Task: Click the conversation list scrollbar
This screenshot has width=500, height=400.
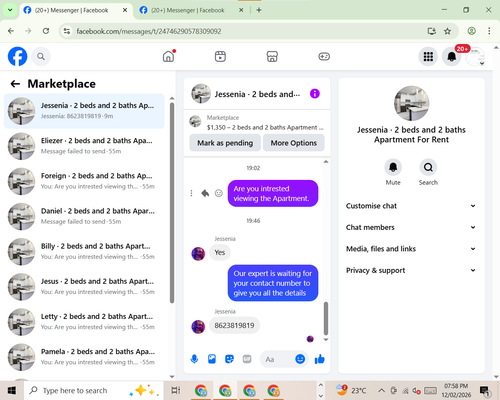Action: tap(172, 203)
